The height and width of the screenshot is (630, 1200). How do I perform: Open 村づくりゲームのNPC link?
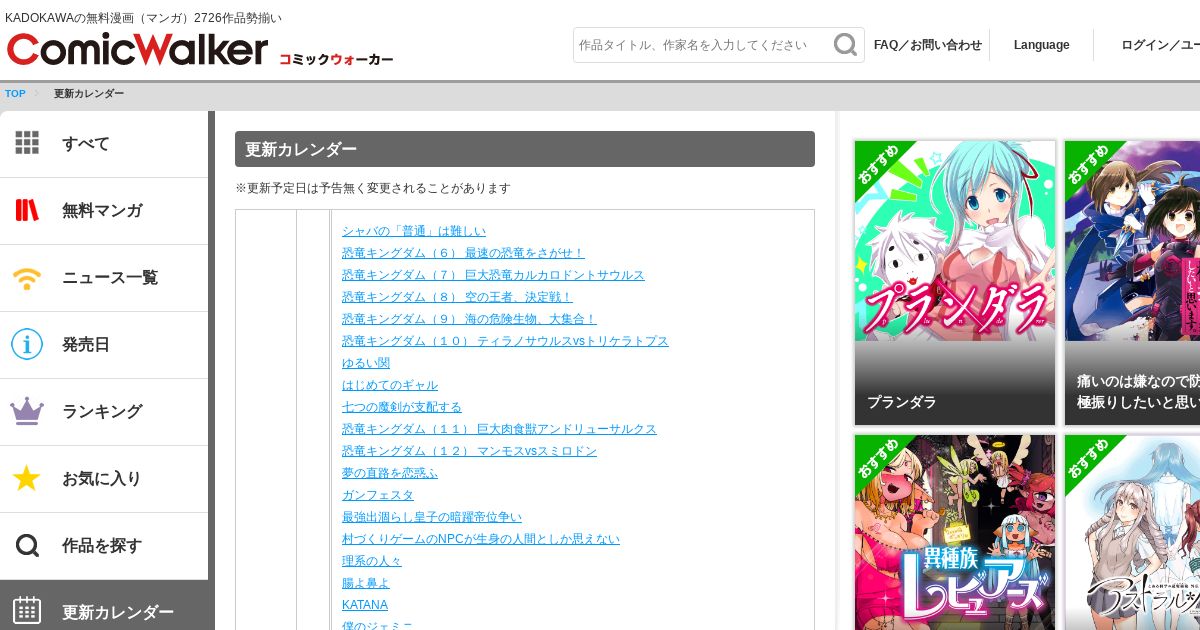click(481, 539)
